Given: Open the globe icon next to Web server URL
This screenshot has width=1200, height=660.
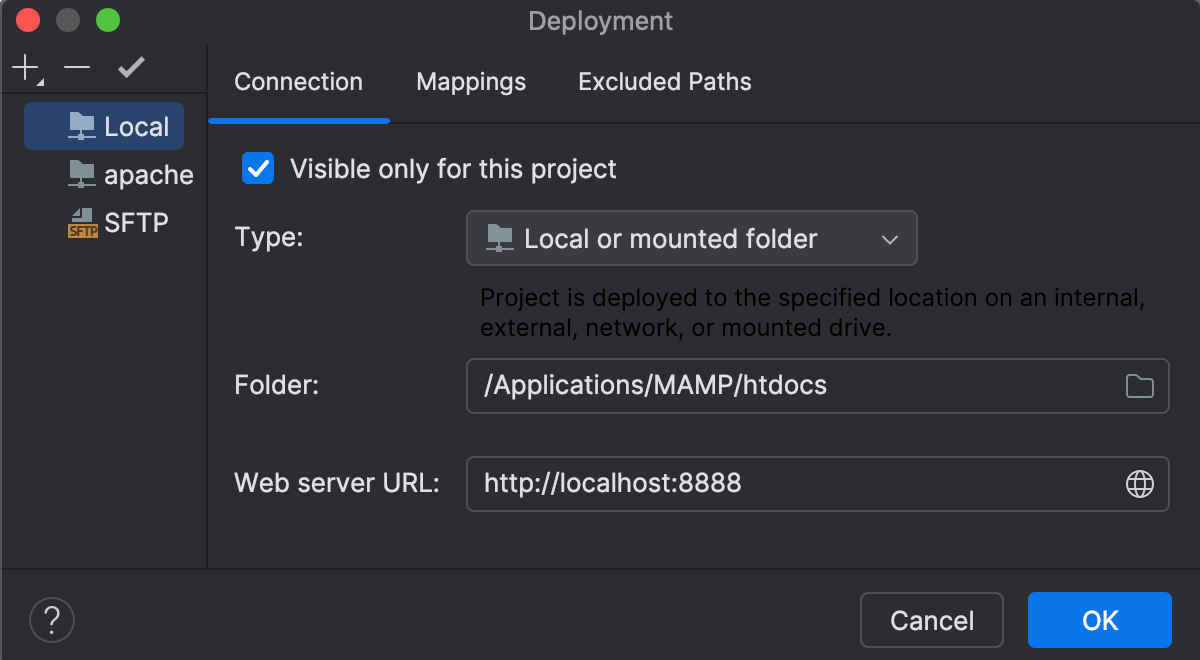Looking at the screenshot, I should pyautogui.click(x=1139, y=484).
